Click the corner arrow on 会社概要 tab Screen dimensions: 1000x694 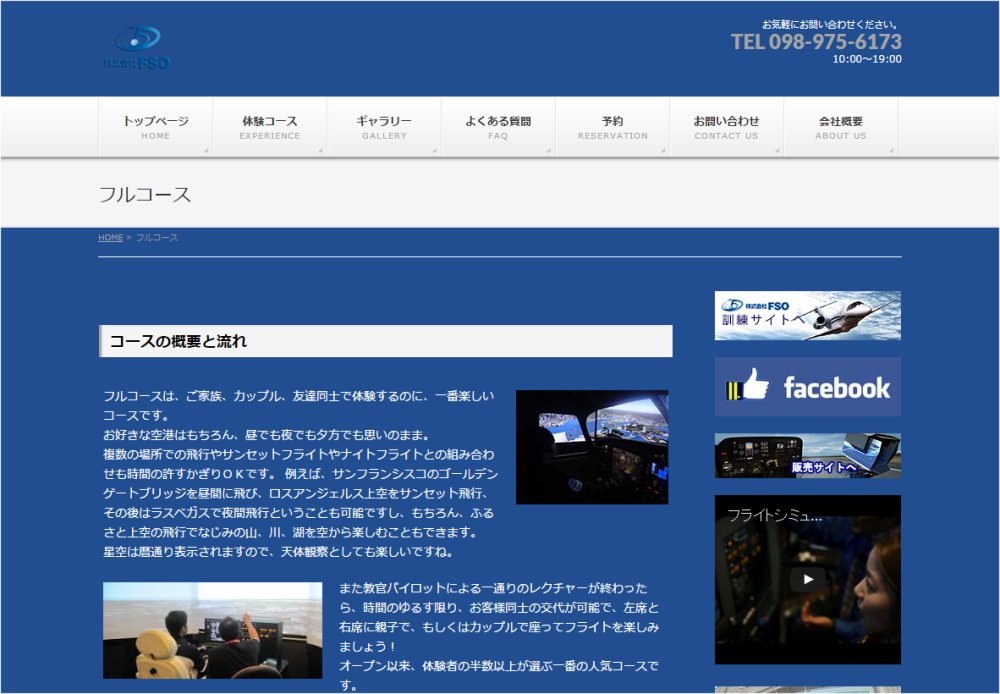coord(890,151)
